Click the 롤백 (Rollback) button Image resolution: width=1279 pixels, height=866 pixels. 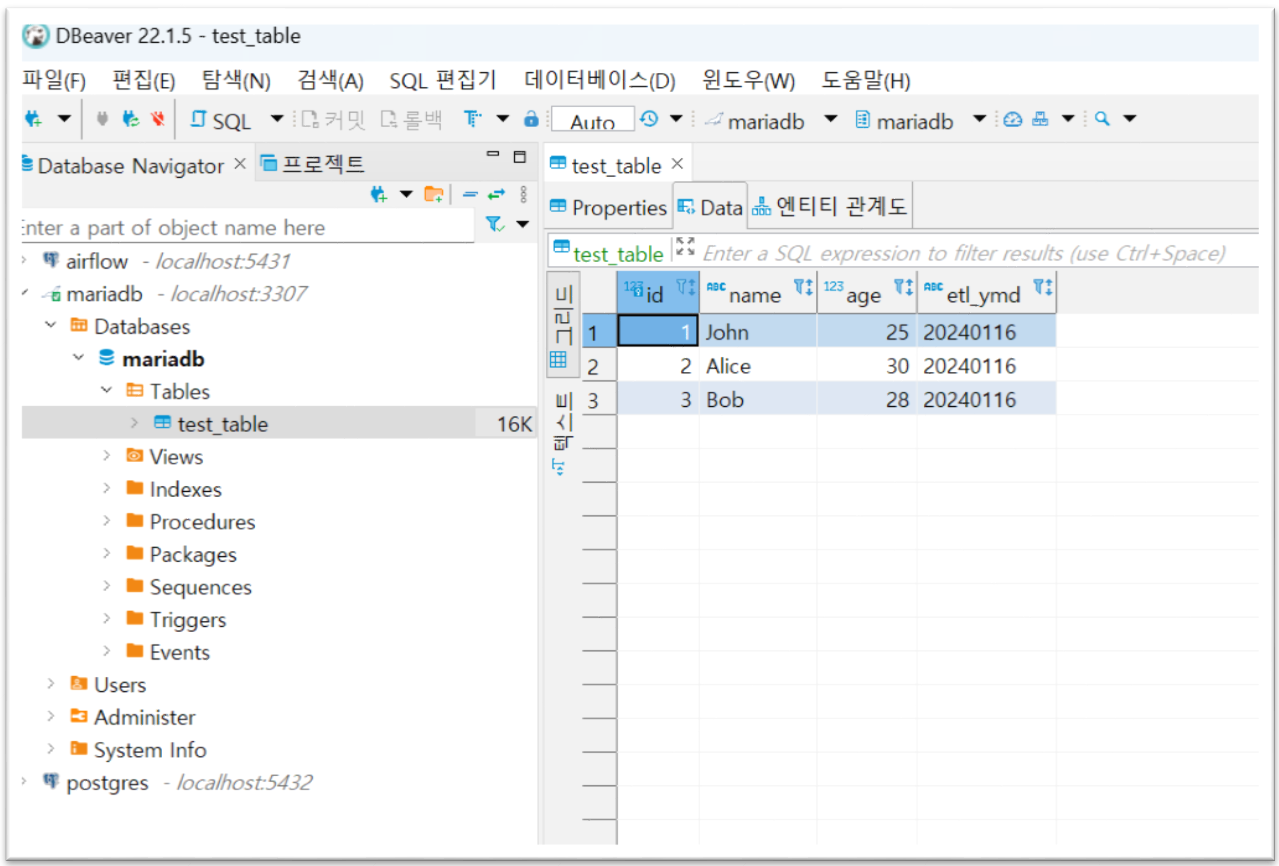410,120
